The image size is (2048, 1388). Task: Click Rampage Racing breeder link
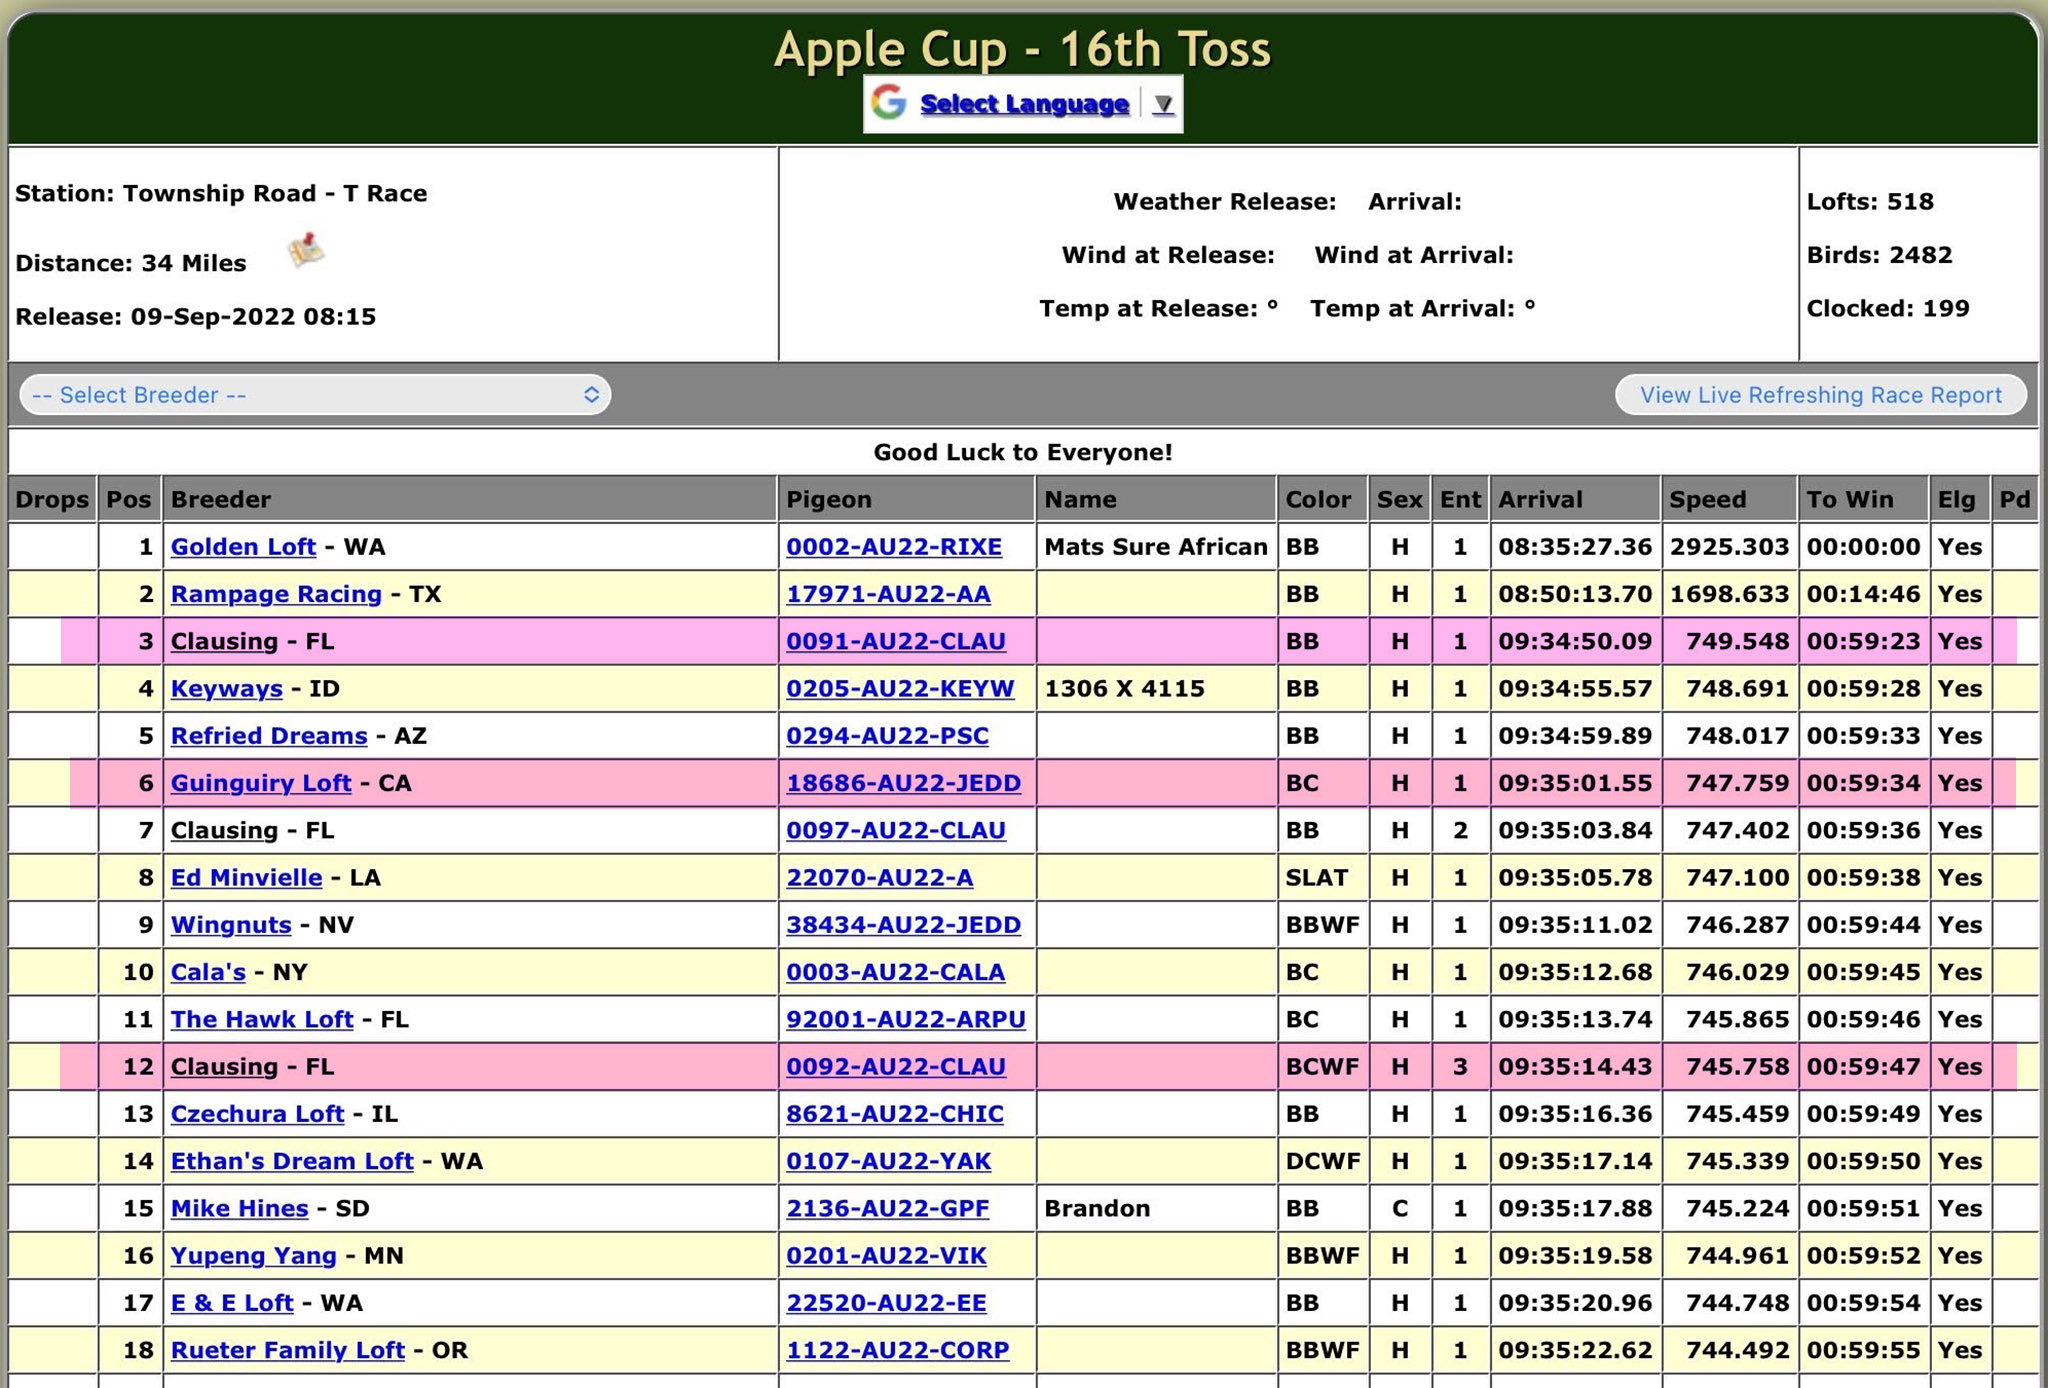[x=276, y=594]
